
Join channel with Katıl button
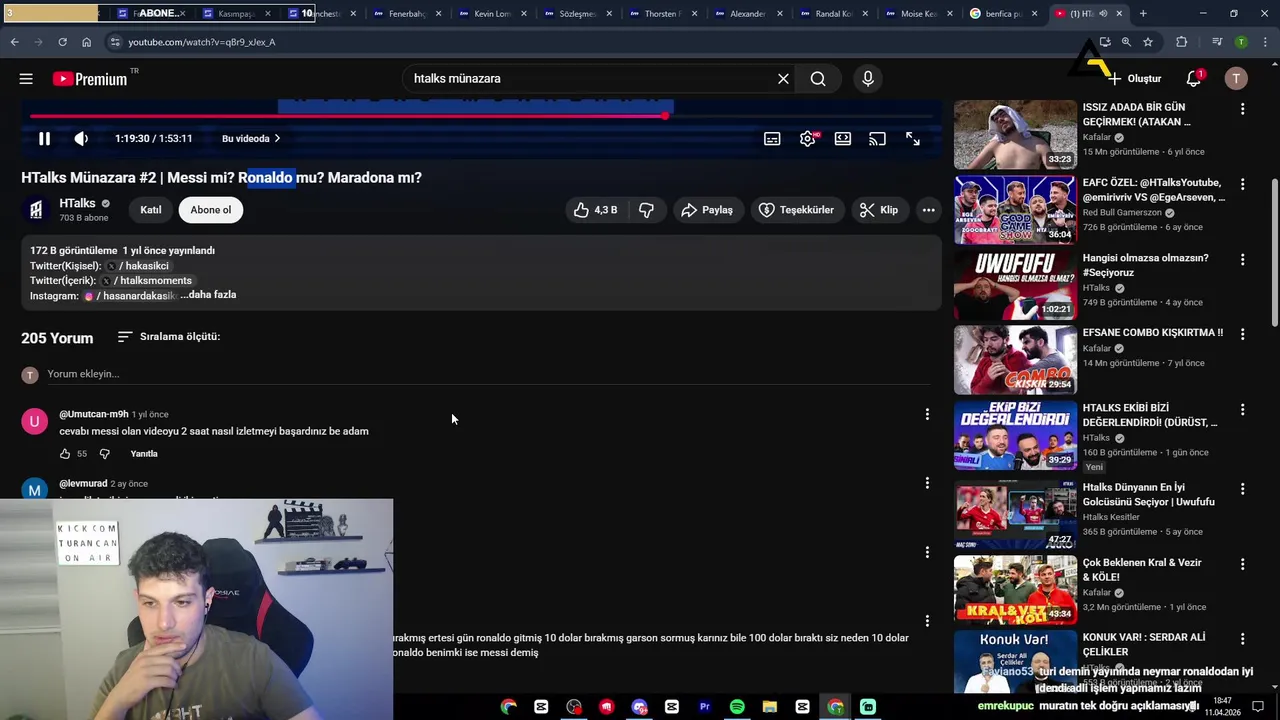click(x=151, y=210)
